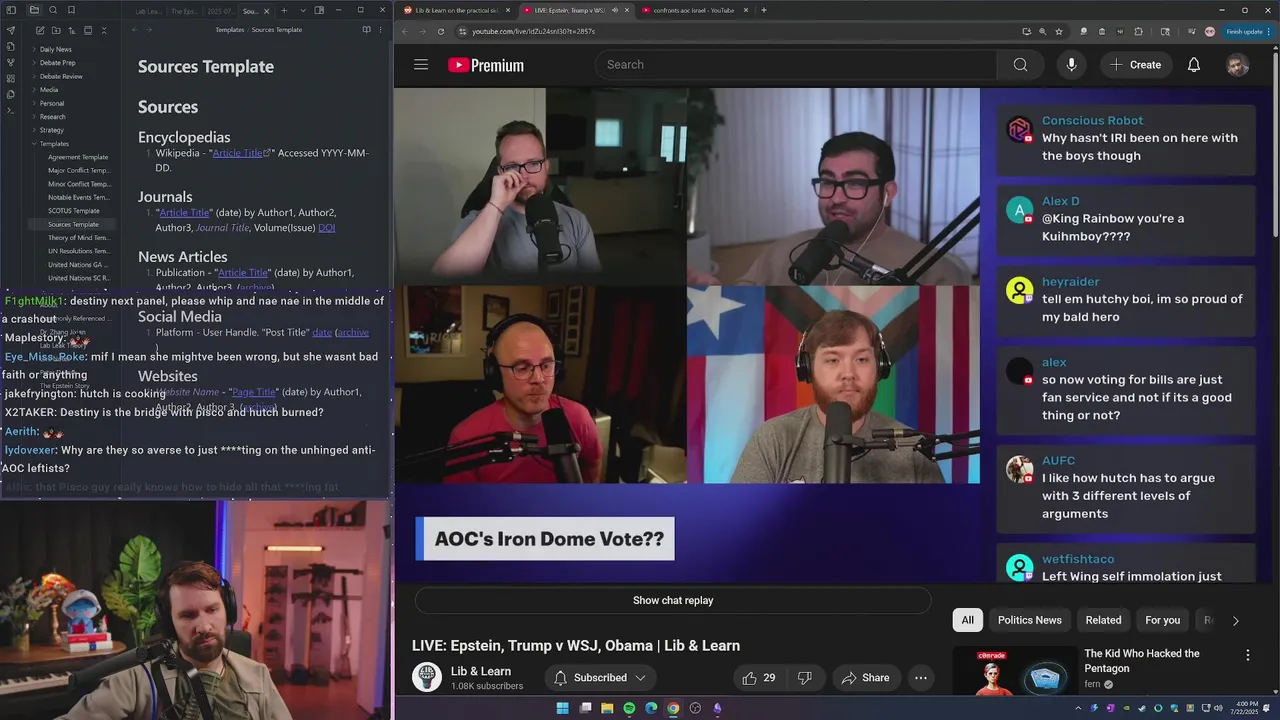
Task: Dislike the video thumbs-down button
Action: tap(805, 678)
